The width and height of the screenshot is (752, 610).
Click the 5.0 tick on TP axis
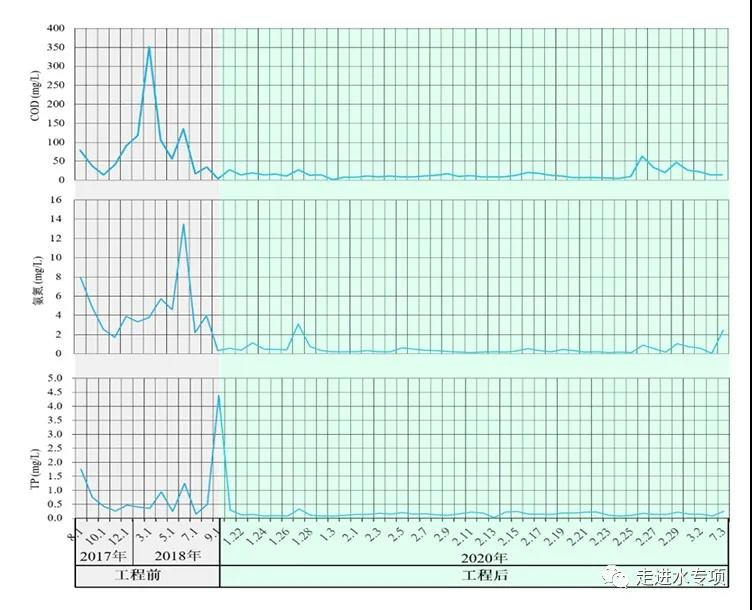point(58,378)
